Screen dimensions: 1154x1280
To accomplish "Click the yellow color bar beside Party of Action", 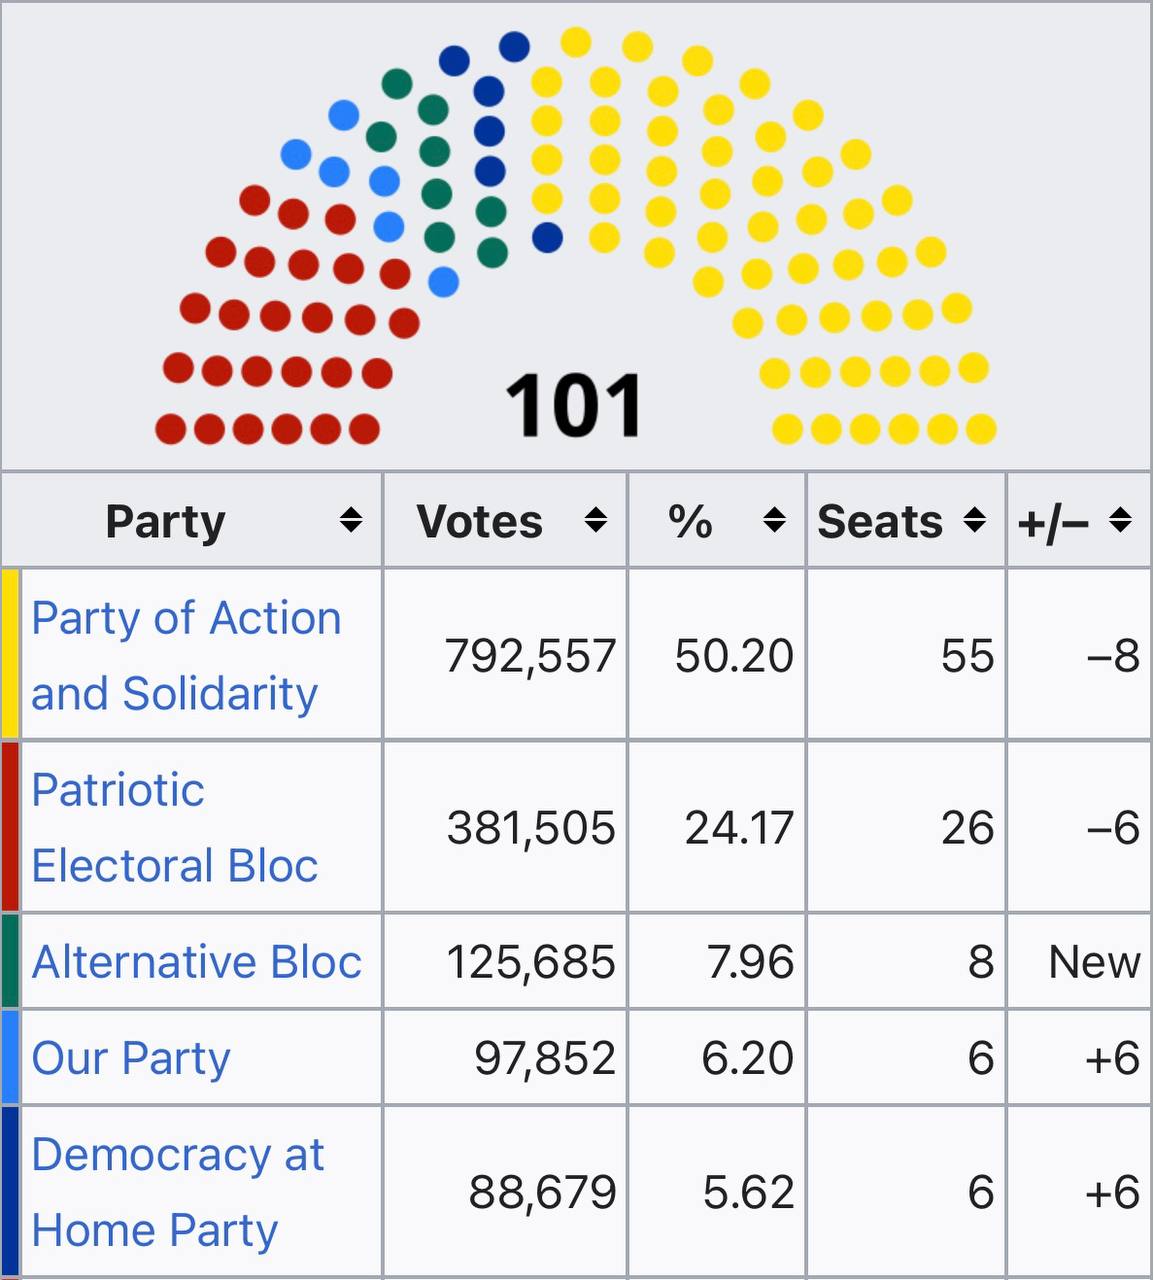I will [x=11, y=654].
